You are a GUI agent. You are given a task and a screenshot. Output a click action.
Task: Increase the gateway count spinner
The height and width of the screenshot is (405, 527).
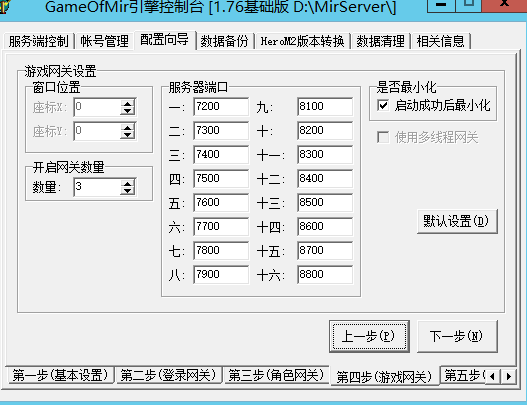click(x=127, y=184)
